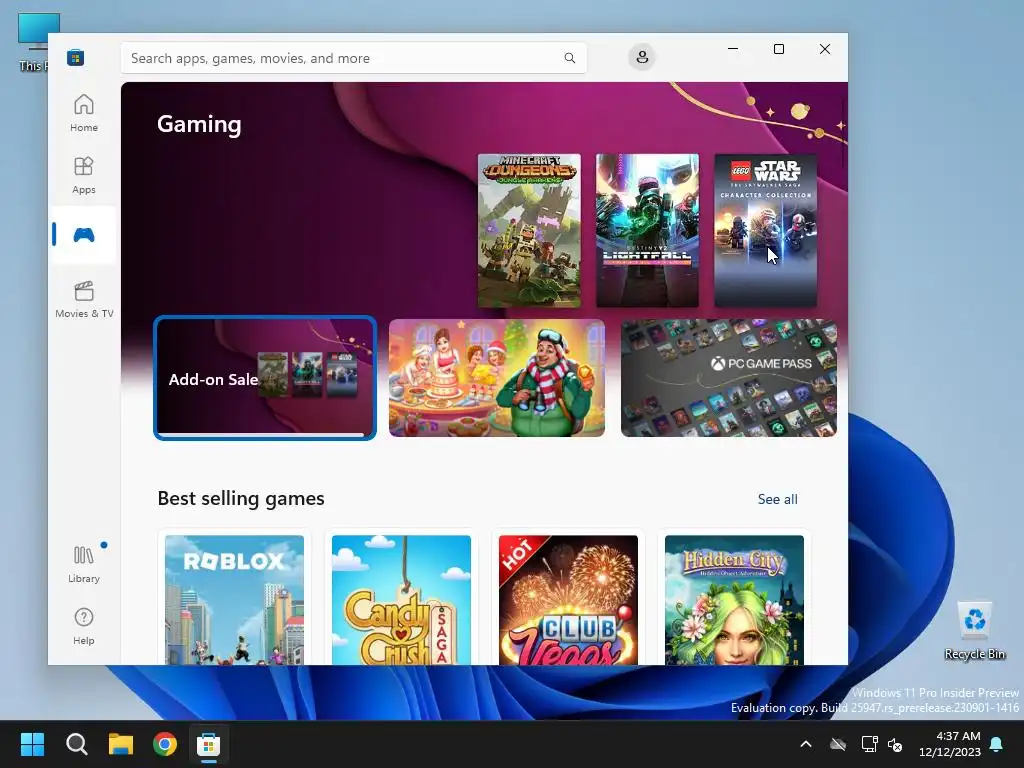Click the Gaming page title text

pyautogui.click(x=199, y=124)
